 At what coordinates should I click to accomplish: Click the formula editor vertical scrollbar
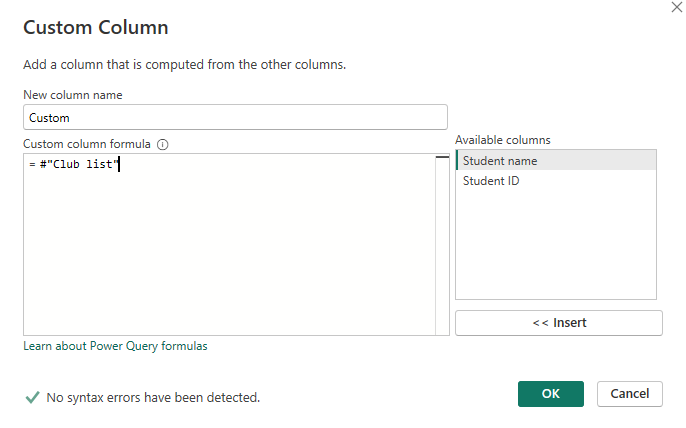[x=442, y=245]
